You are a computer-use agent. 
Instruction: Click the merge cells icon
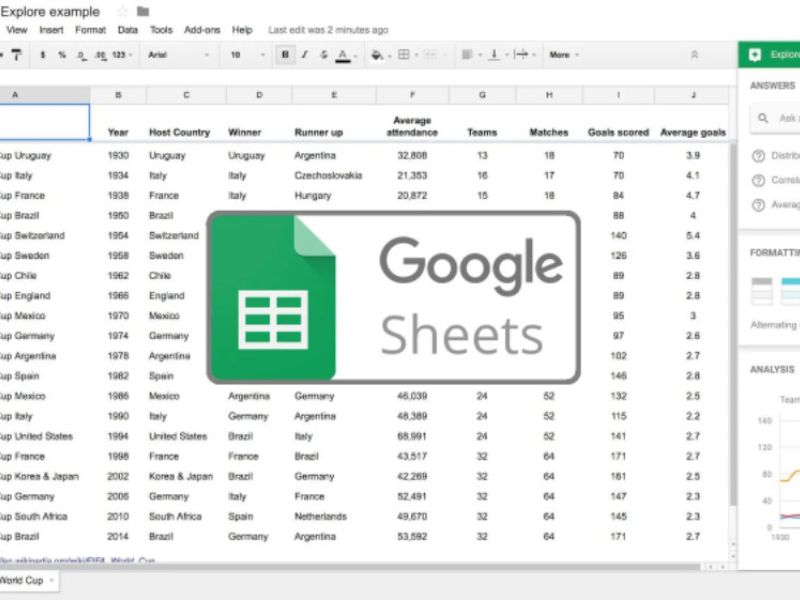pos(430,54)
